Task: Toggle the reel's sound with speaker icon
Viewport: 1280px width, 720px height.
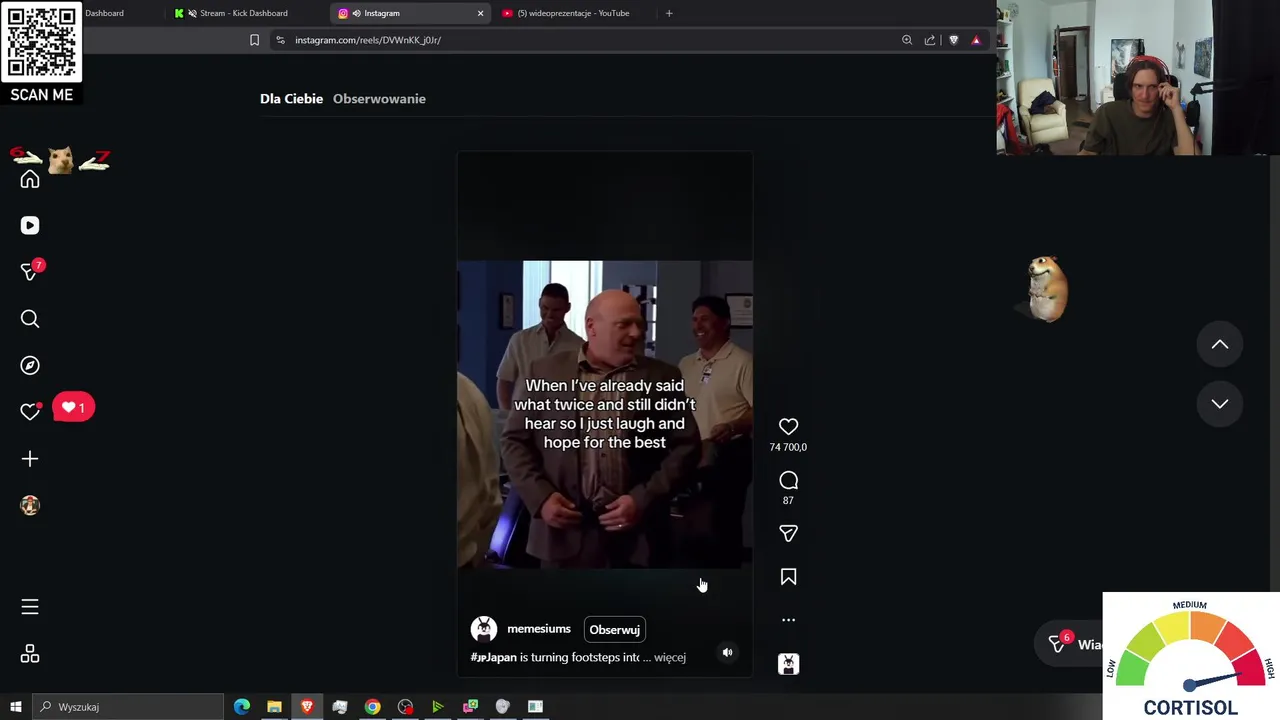Action: tap(727, 653)
